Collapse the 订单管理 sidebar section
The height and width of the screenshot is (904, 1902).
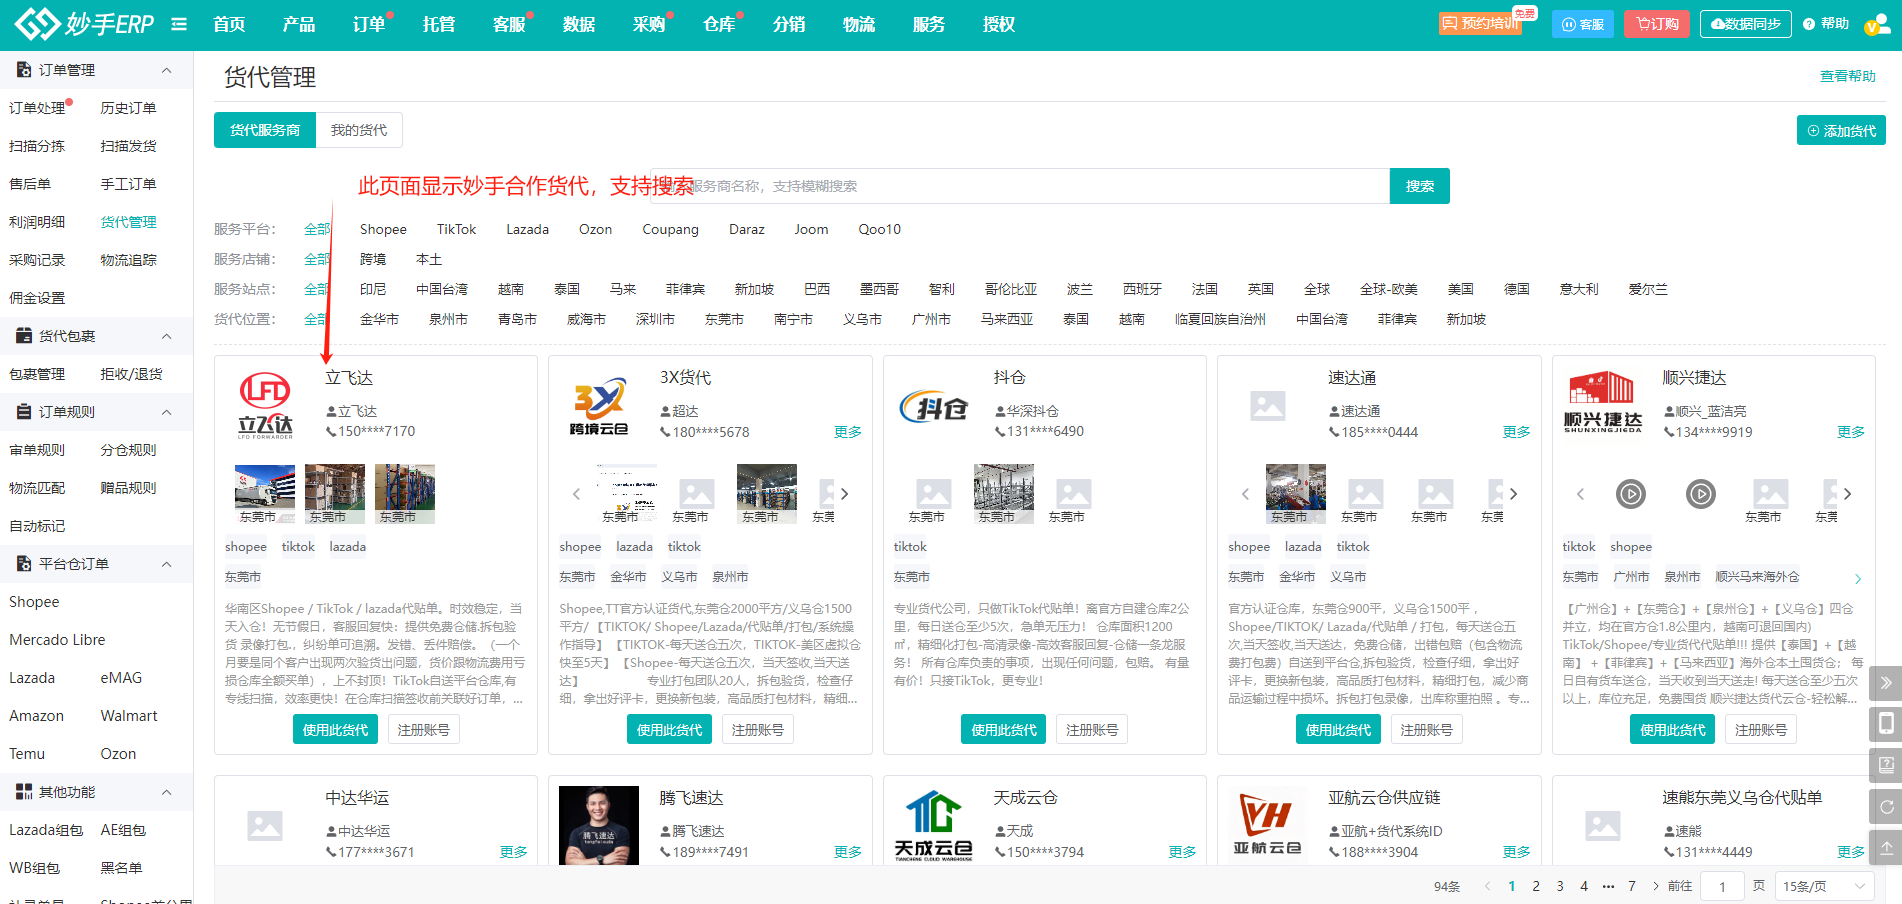pyautogui.click(x=166, y=70)
